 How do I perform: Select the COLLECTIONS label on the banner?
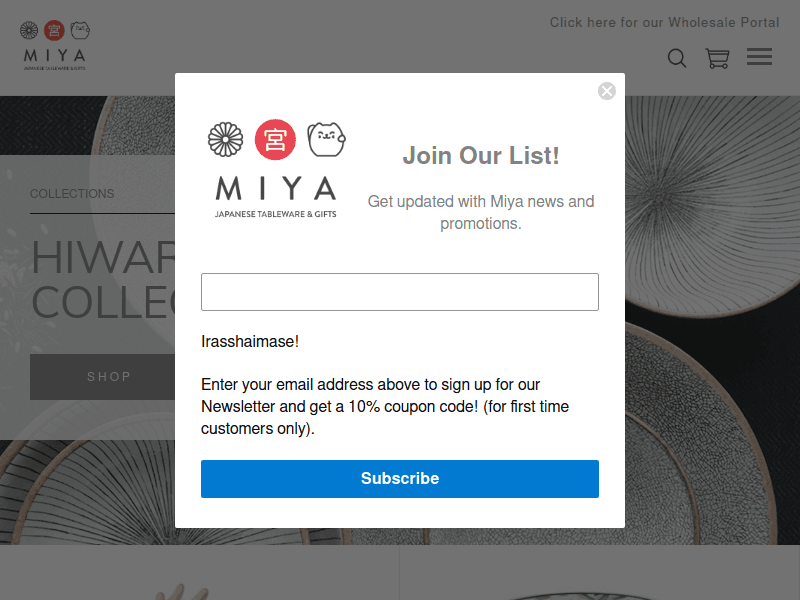tap(72, 194)
